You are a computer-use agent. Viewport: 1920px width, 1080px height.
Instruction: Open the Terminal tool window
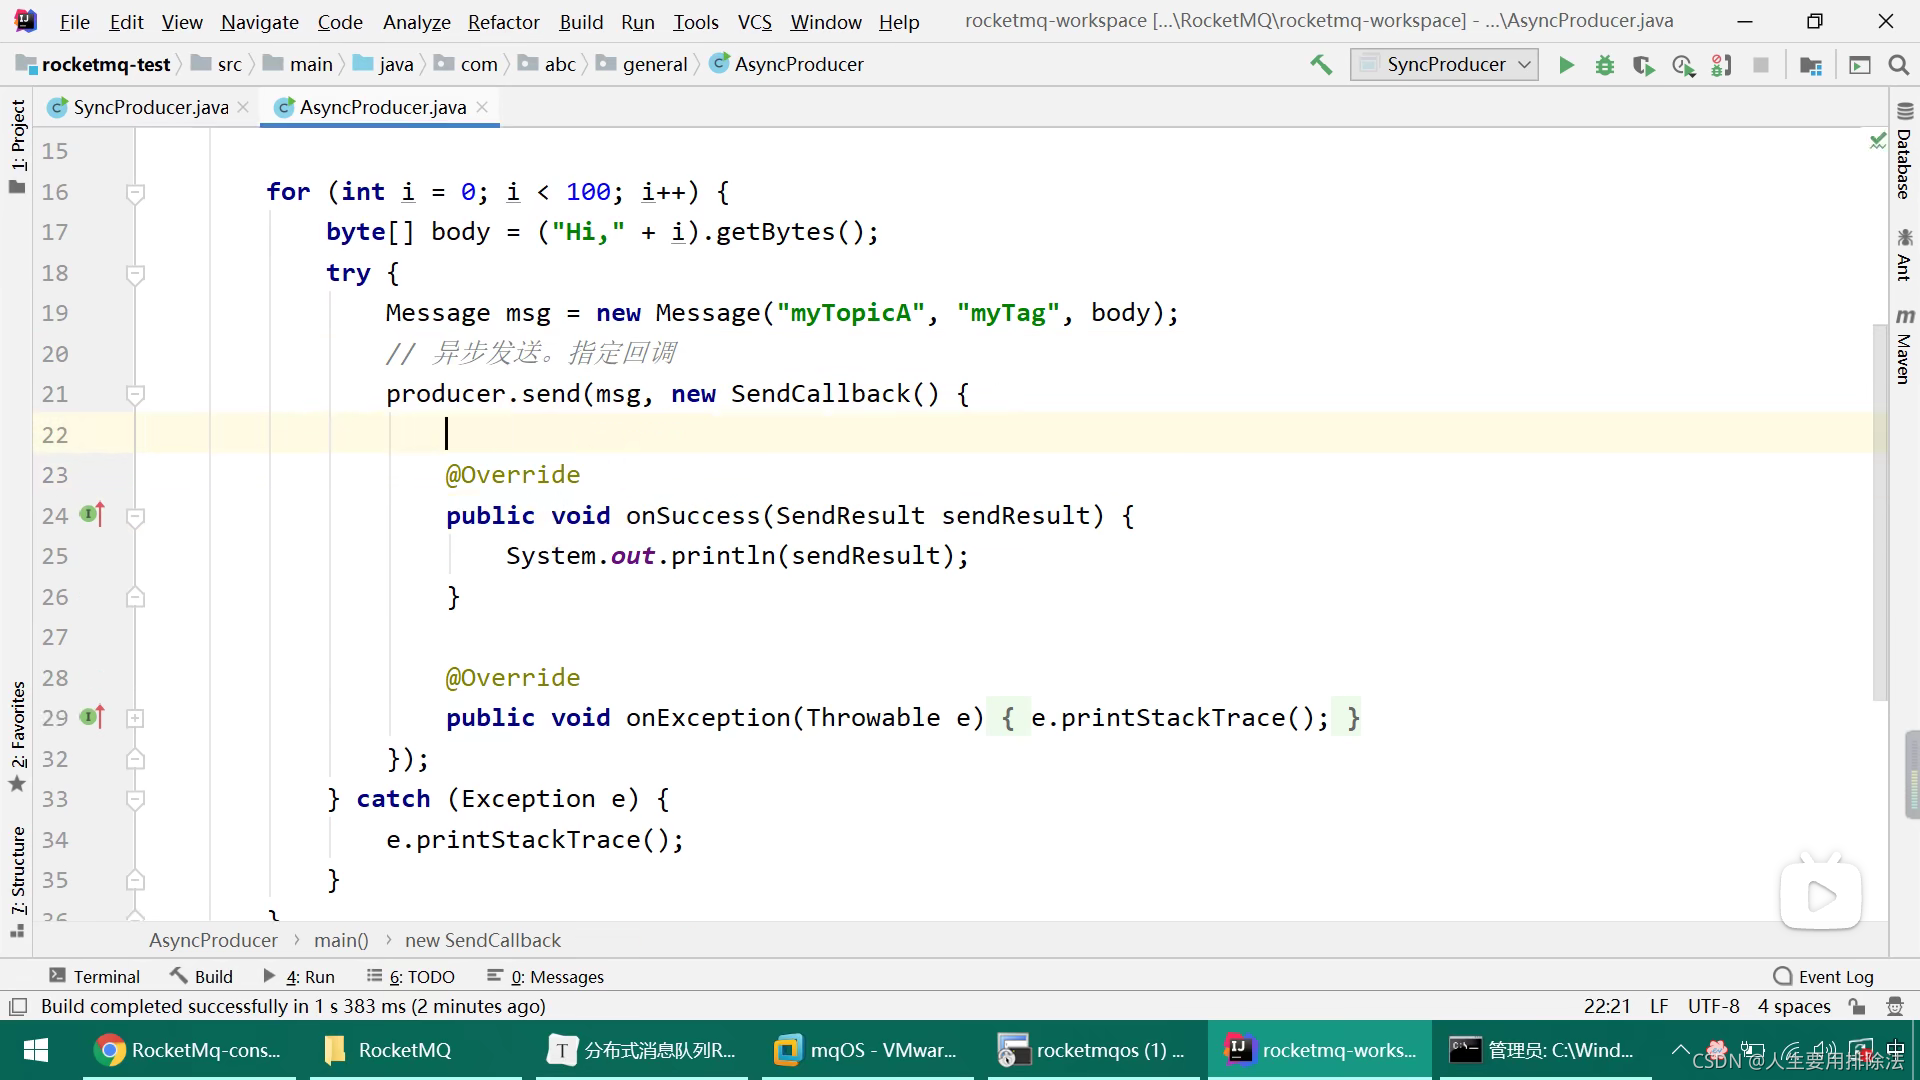point(94,977)
